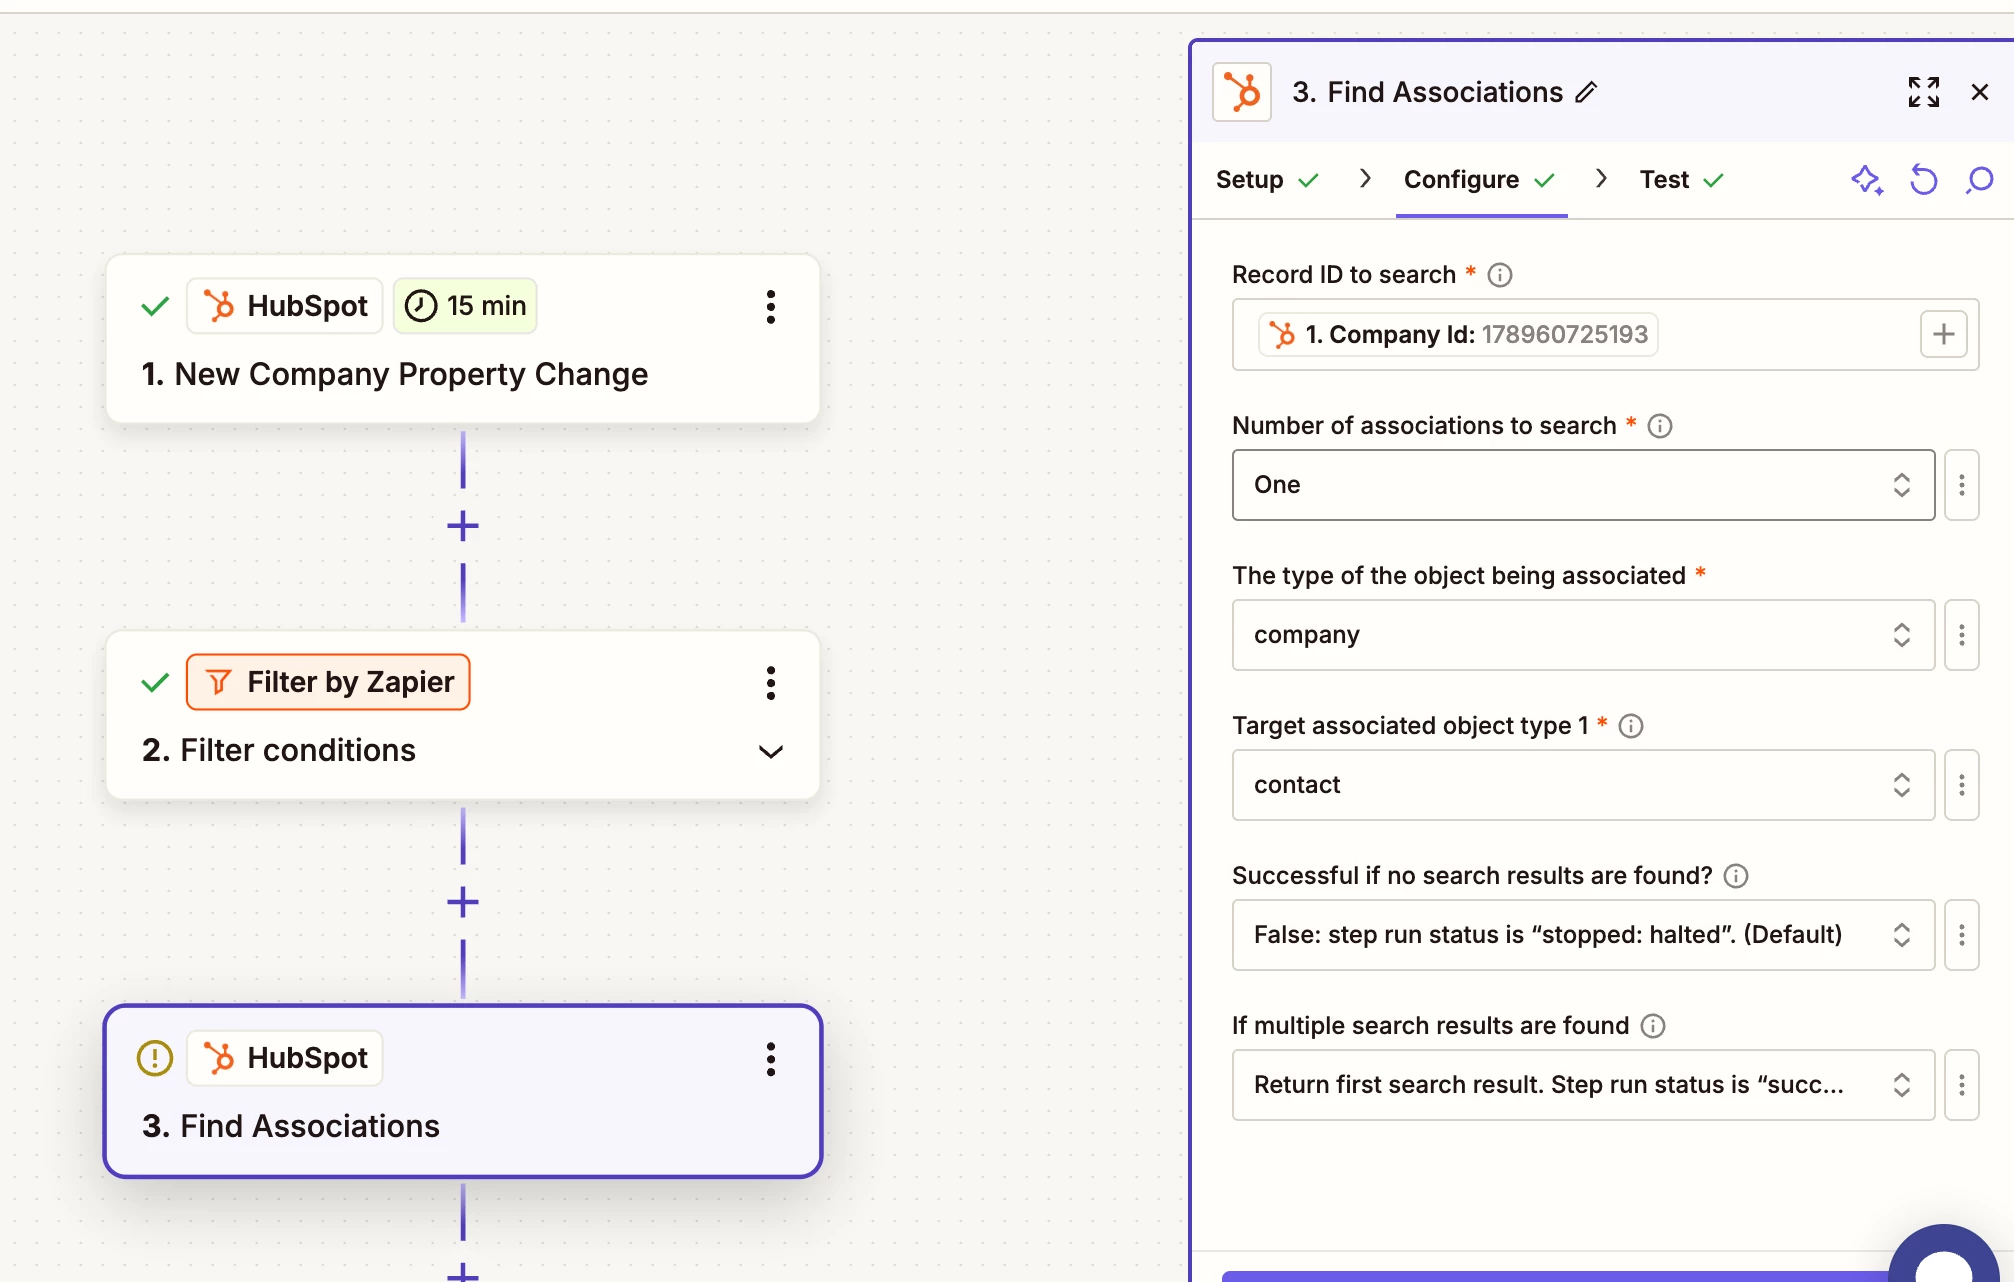
Task: Click the refresh/undo fields icon
Action: pos(1924,180)
